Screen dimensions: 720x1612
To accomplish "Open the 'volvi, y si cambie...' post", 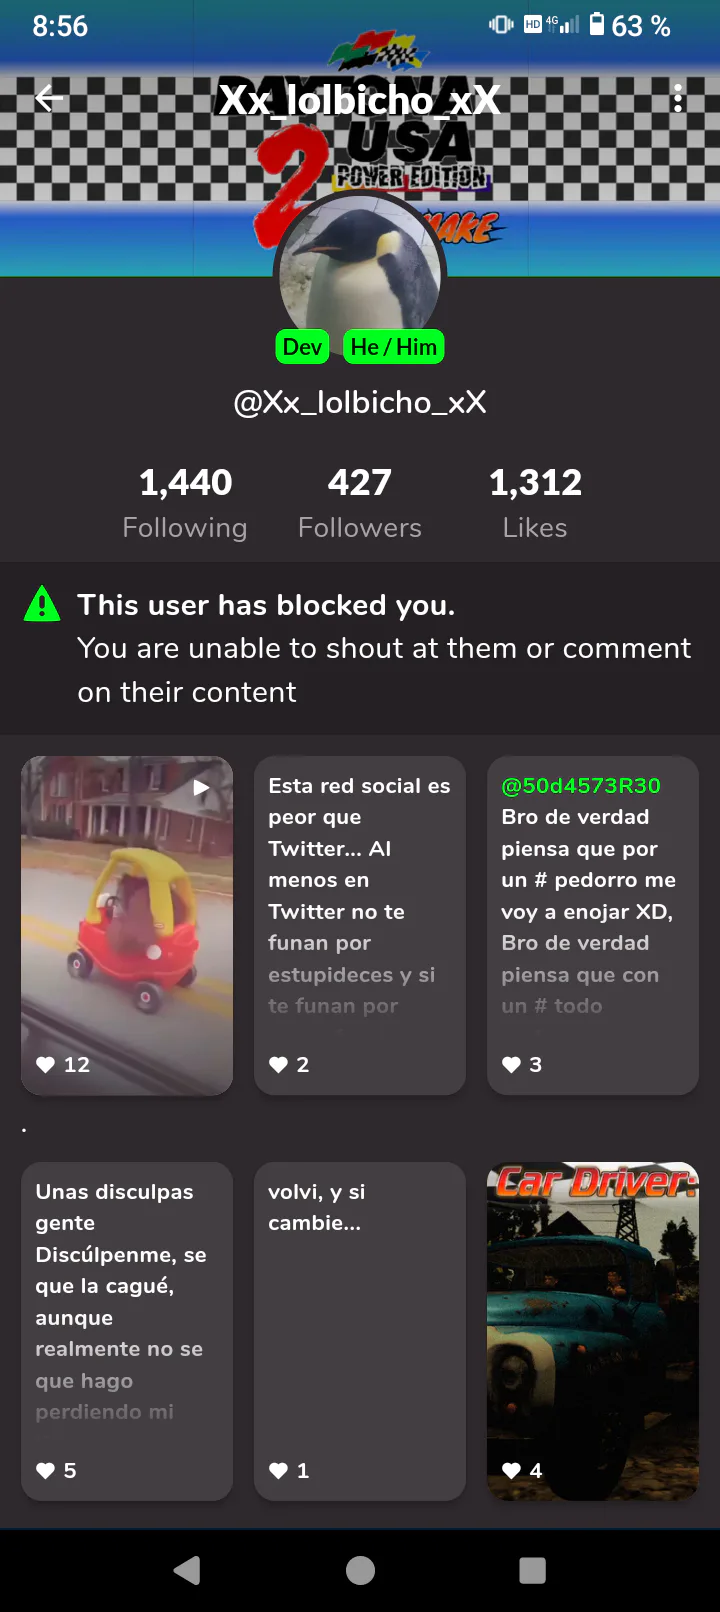I will click(360, 1331).
